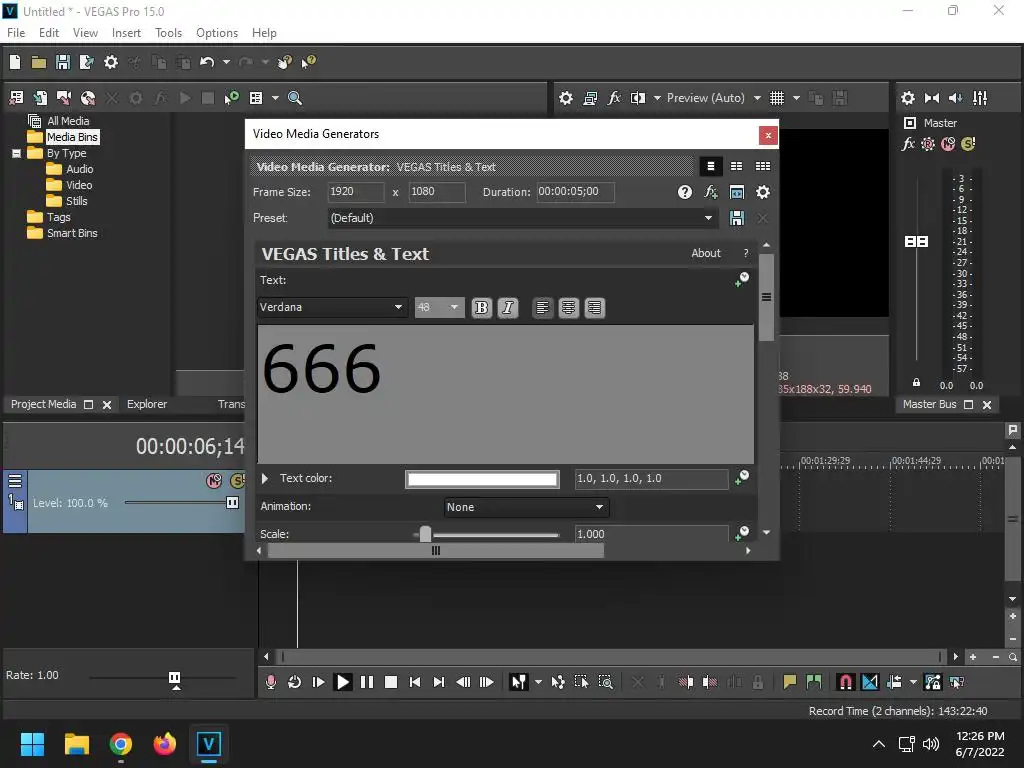Click the Insert Marker flag icon
This screenshot has width=1024, height=768.
(790, 682)
